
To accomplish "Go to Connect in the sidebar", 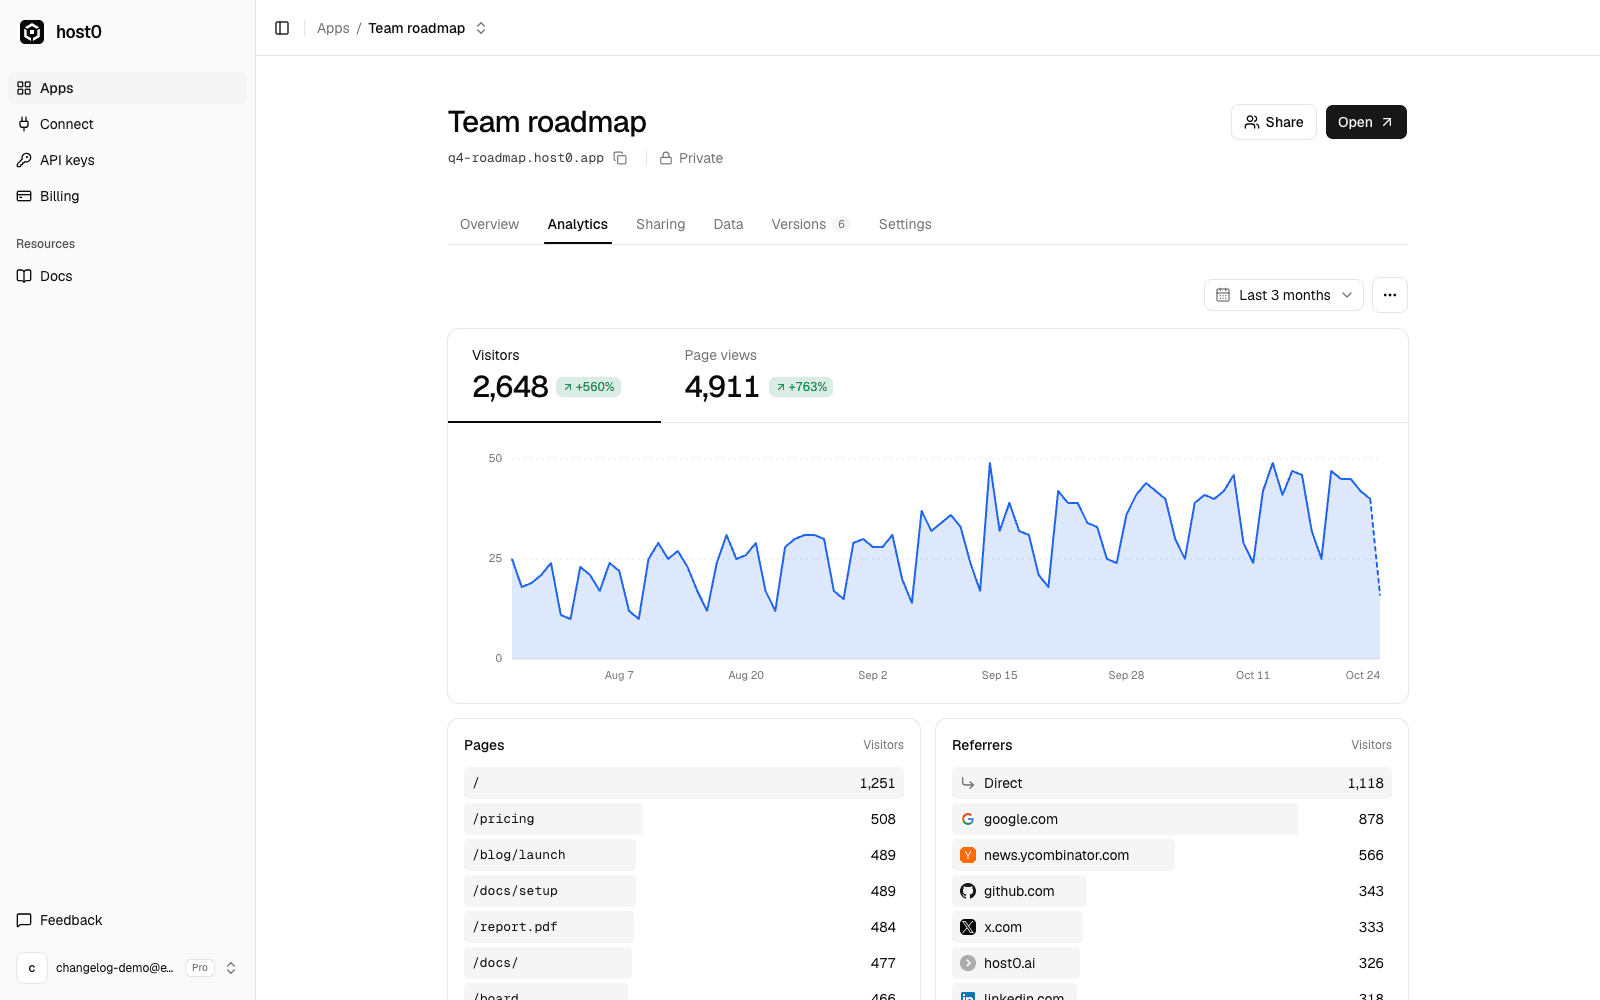I will pyautogui.click(x=128, y=124).
